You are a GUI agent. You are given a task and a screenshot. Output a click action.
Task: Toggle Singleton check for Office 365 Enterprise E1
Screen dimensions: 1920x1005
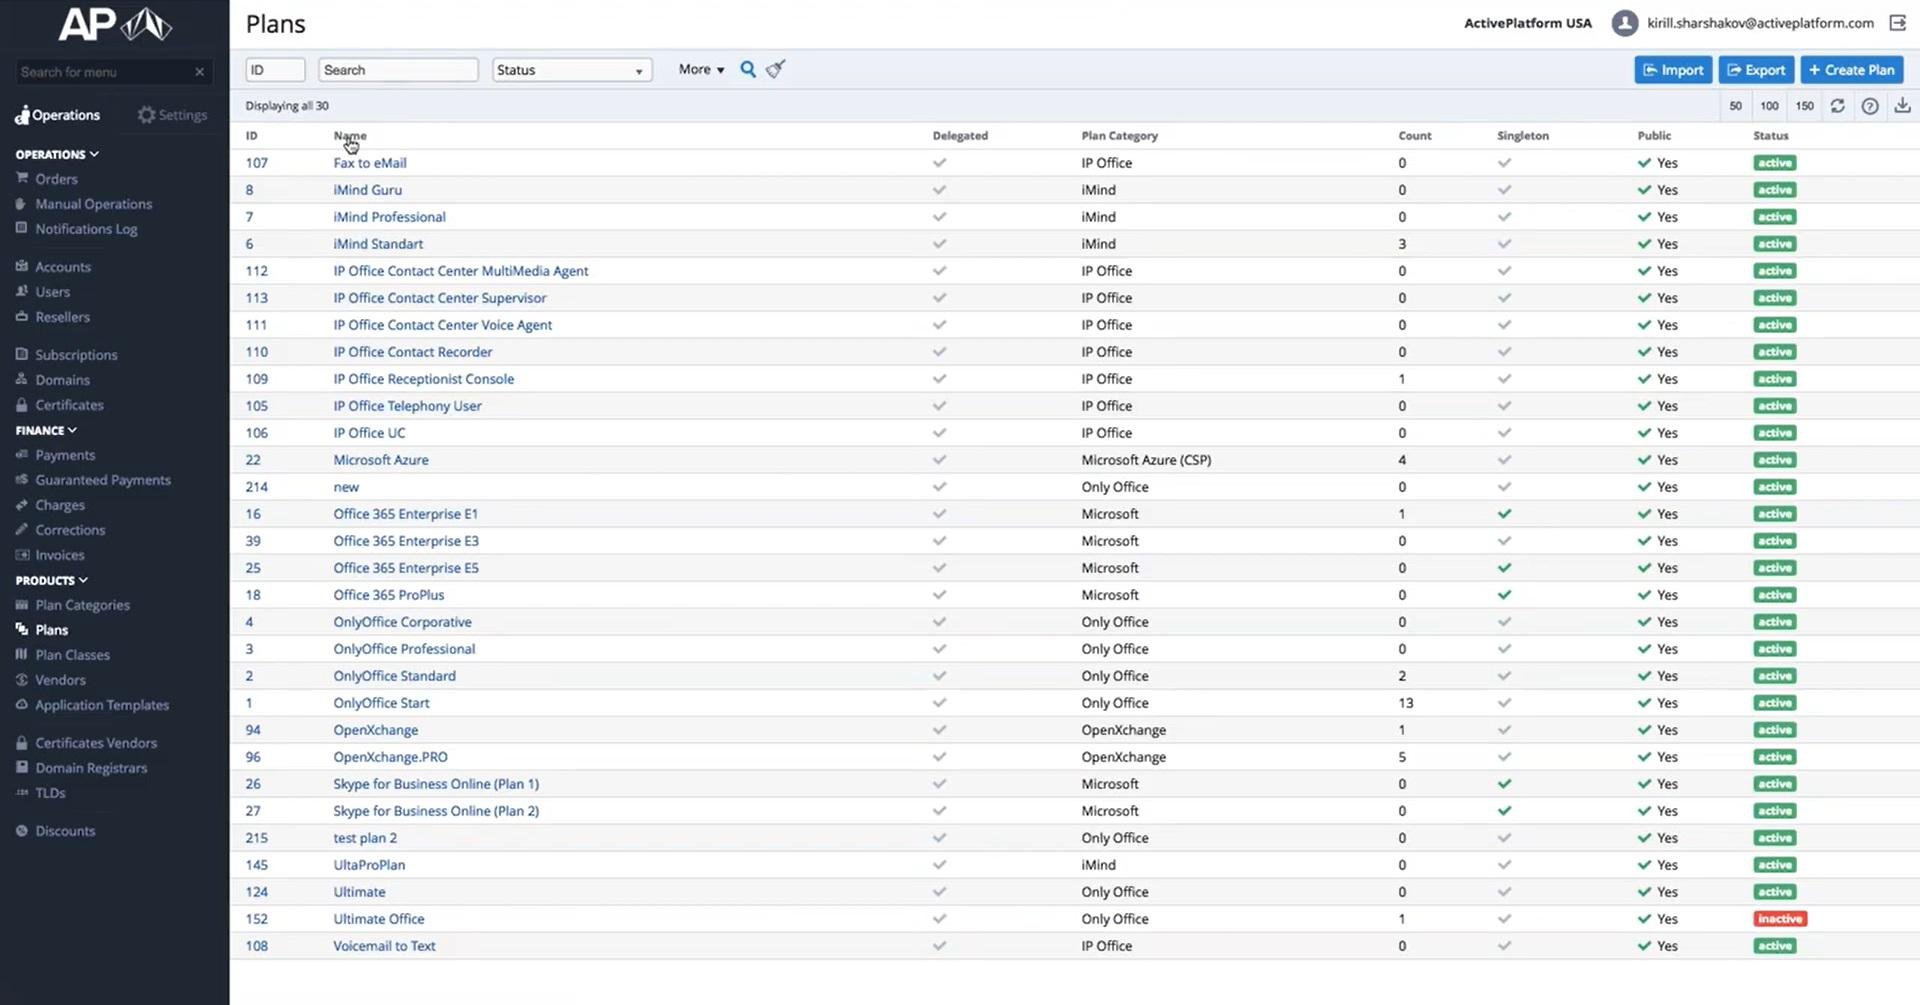coord(1504,514)
